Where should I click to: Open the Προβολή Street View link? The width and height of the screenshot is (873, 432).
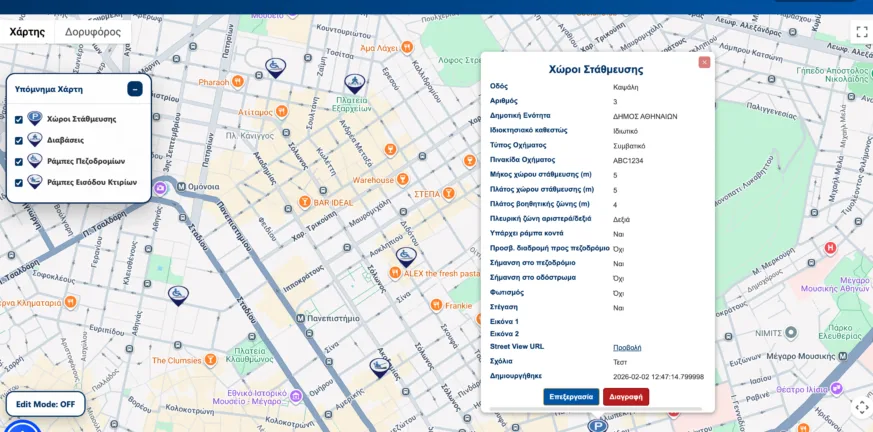(627, 347)
